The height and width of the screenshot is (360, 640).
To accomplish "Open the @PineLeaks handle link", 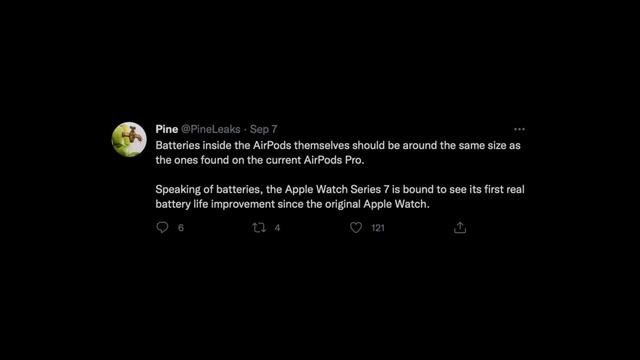I will coord(211,129).
